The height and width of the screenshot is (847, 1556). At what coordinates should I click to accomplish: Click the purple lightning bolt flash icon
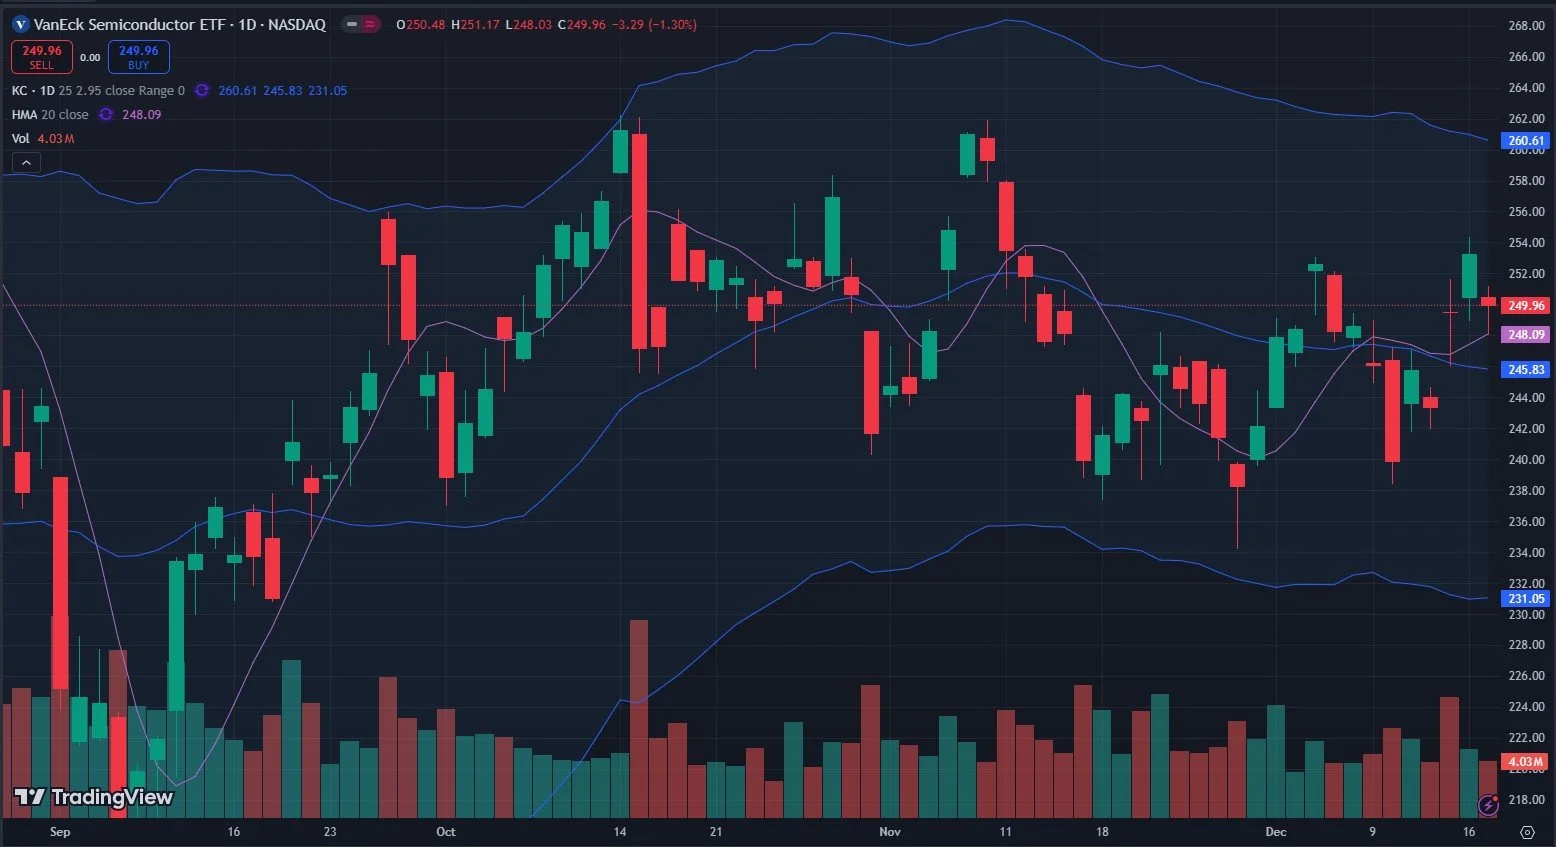[x=1490, y=804]
